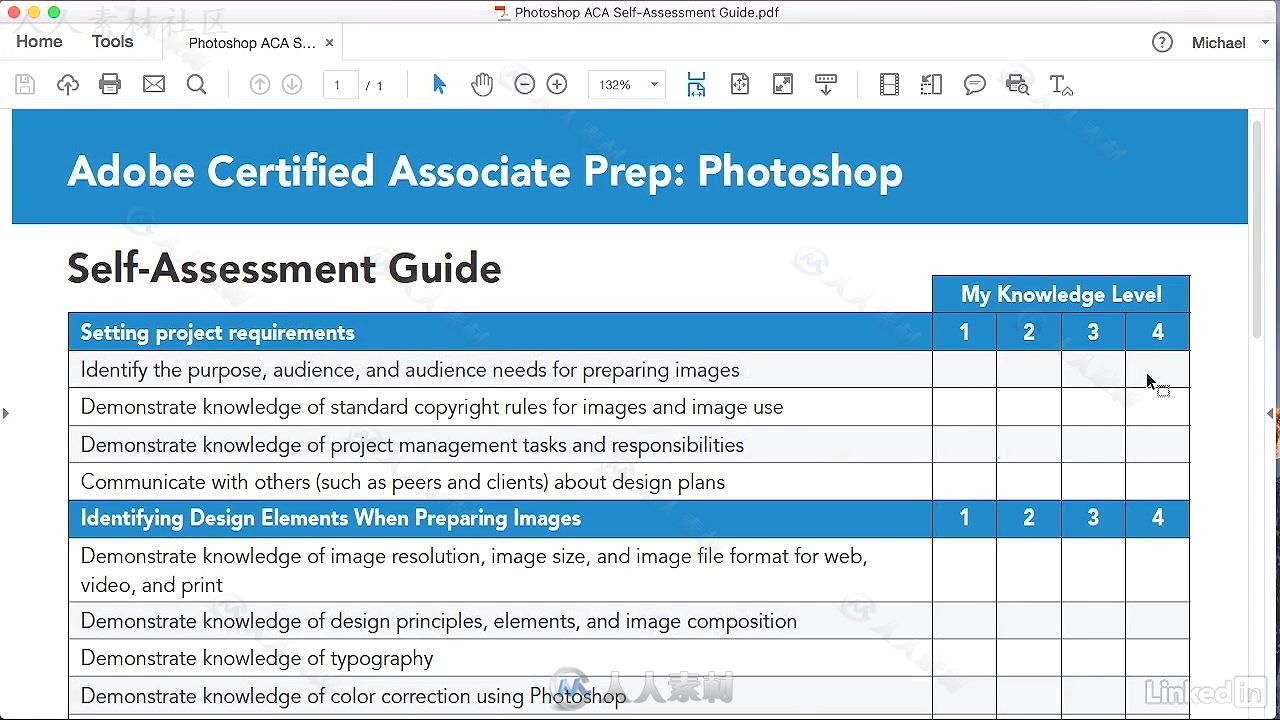Click the project management tasks row text
Screen dimensions: 1280x720
point(412,445)
